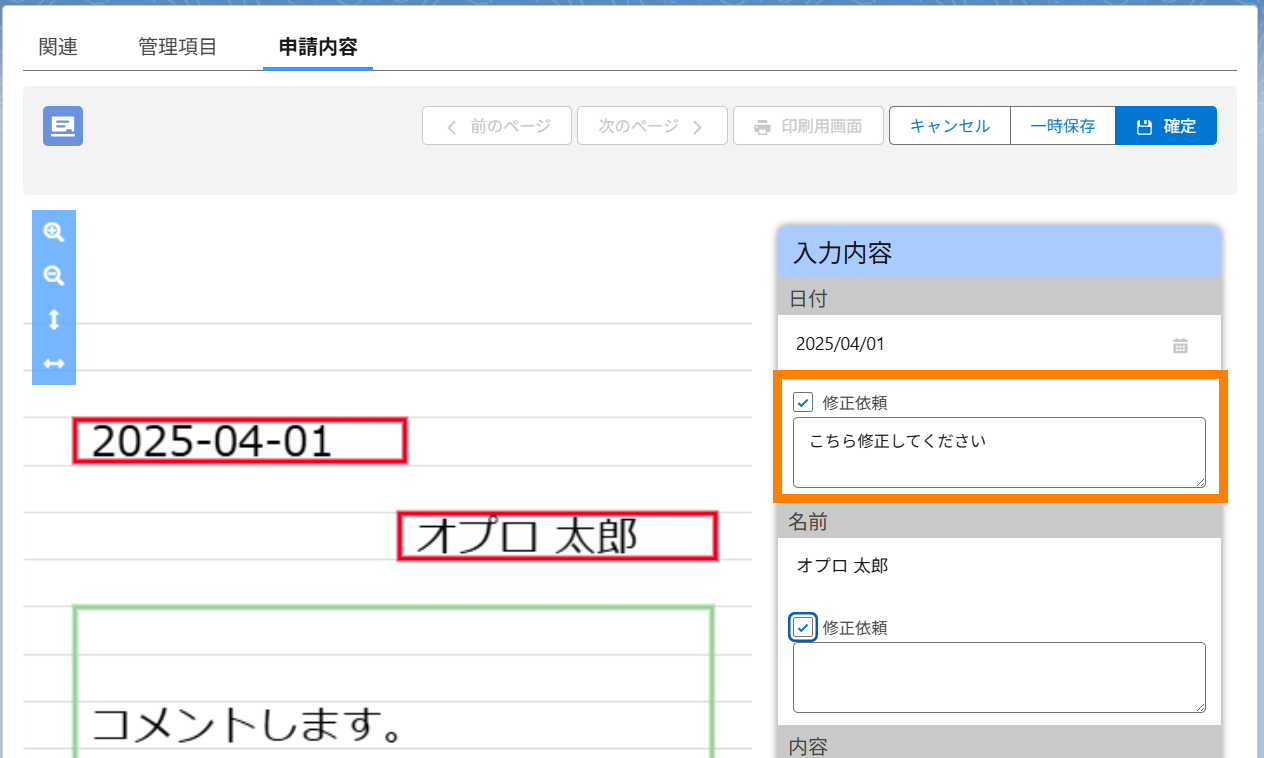Open 印刷用画面 print view
Screen dimensions: 1264x758
(x=809, y=126)
